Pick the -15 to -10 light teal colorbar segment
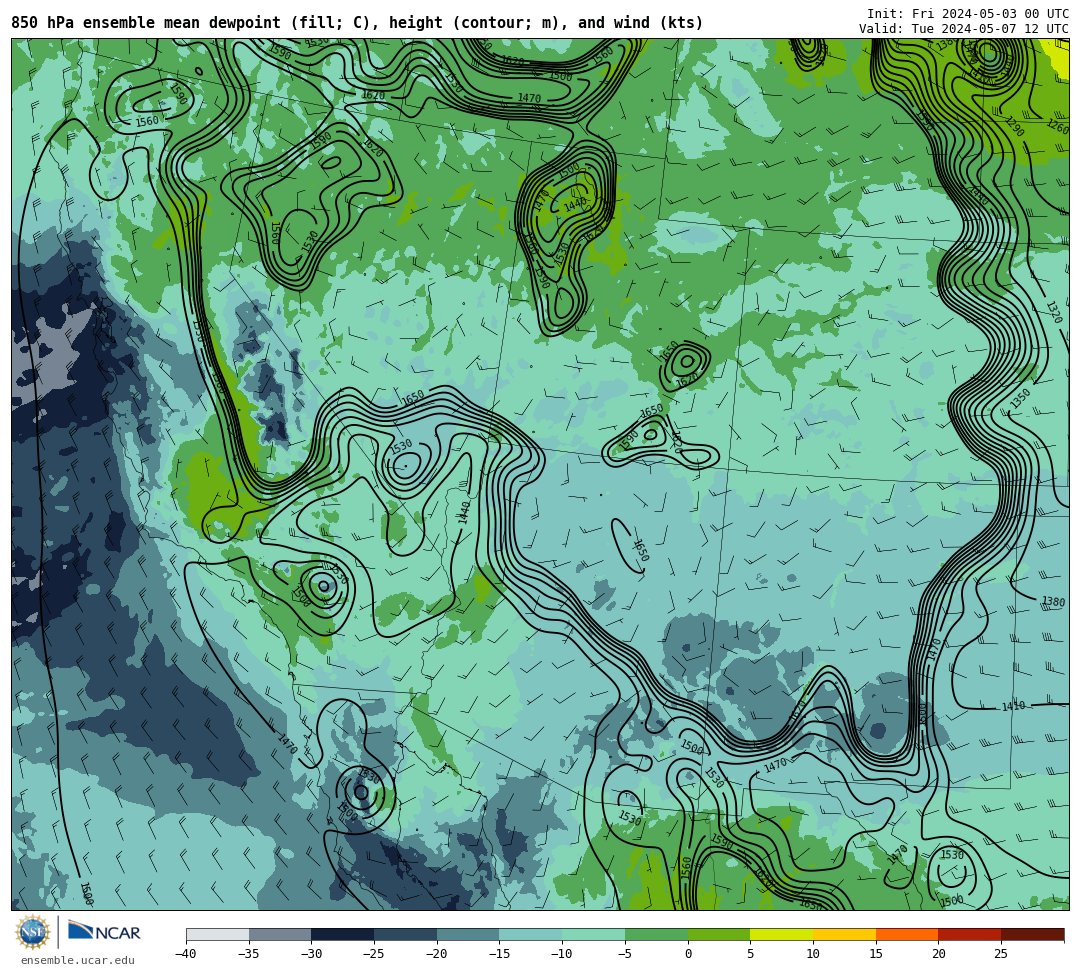Image resolution: width=1080 pixels, height=973 pixels. coord(531,934)
